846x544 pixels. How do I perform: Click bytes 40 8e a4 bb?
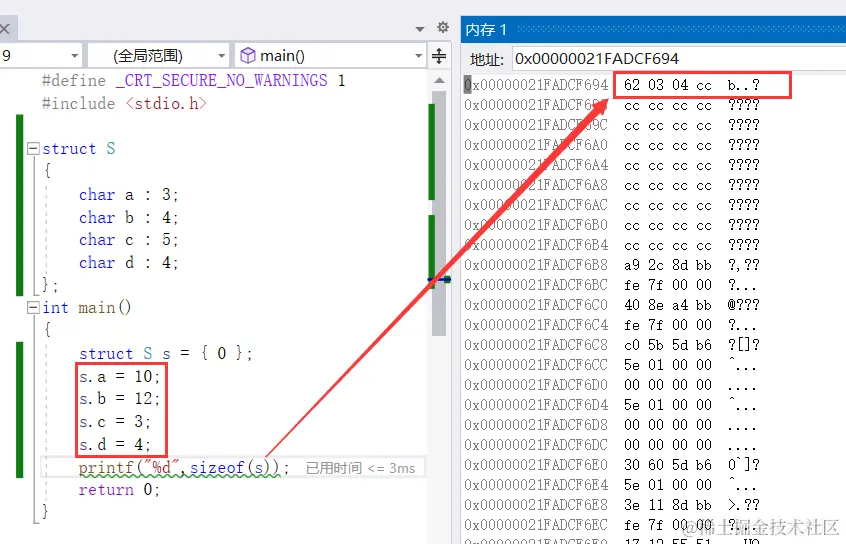[x=667, y=305]
